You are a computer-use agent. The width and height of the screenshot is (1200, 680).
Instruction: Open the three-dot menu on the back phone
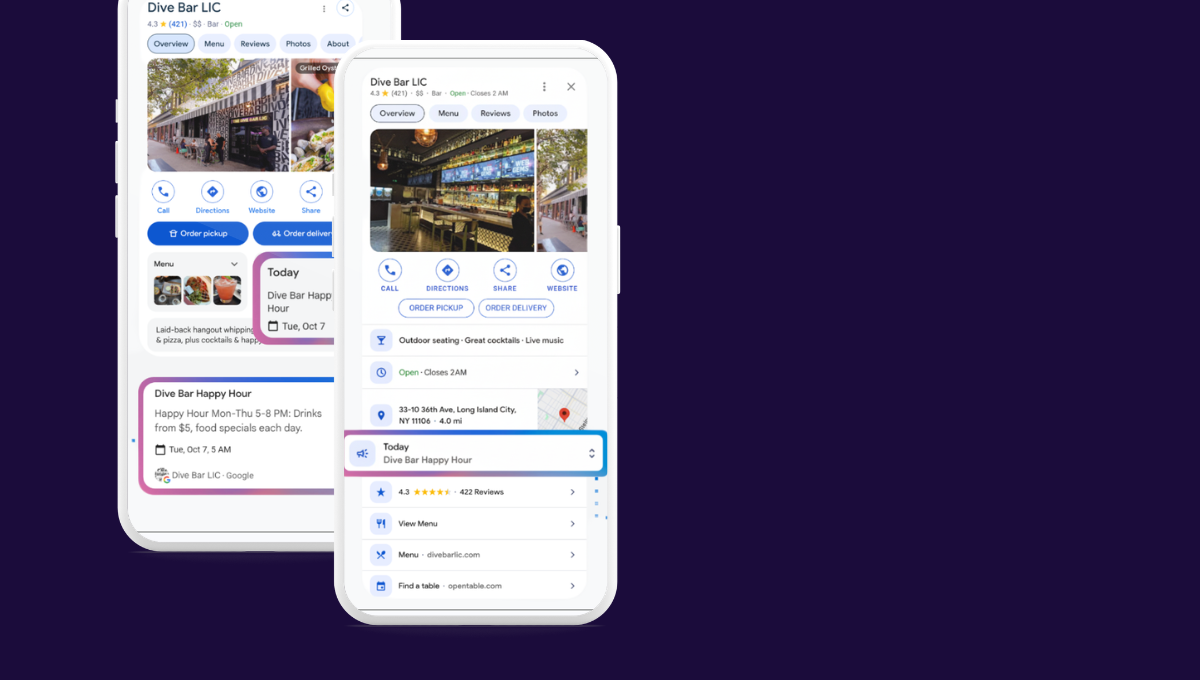point(323,8)
